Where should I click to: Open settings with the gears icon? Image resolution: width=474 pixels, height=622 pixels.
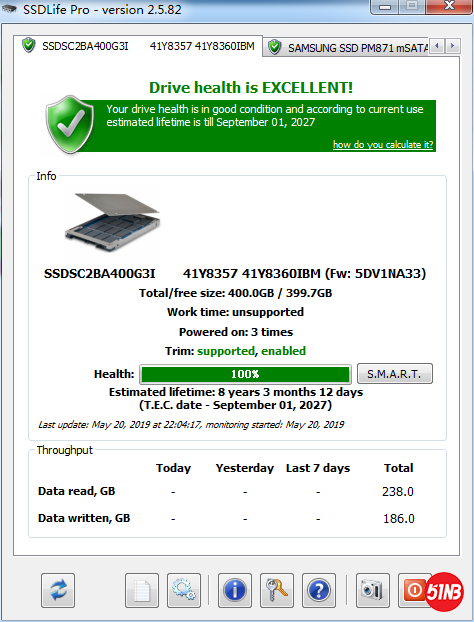point(184,590)
